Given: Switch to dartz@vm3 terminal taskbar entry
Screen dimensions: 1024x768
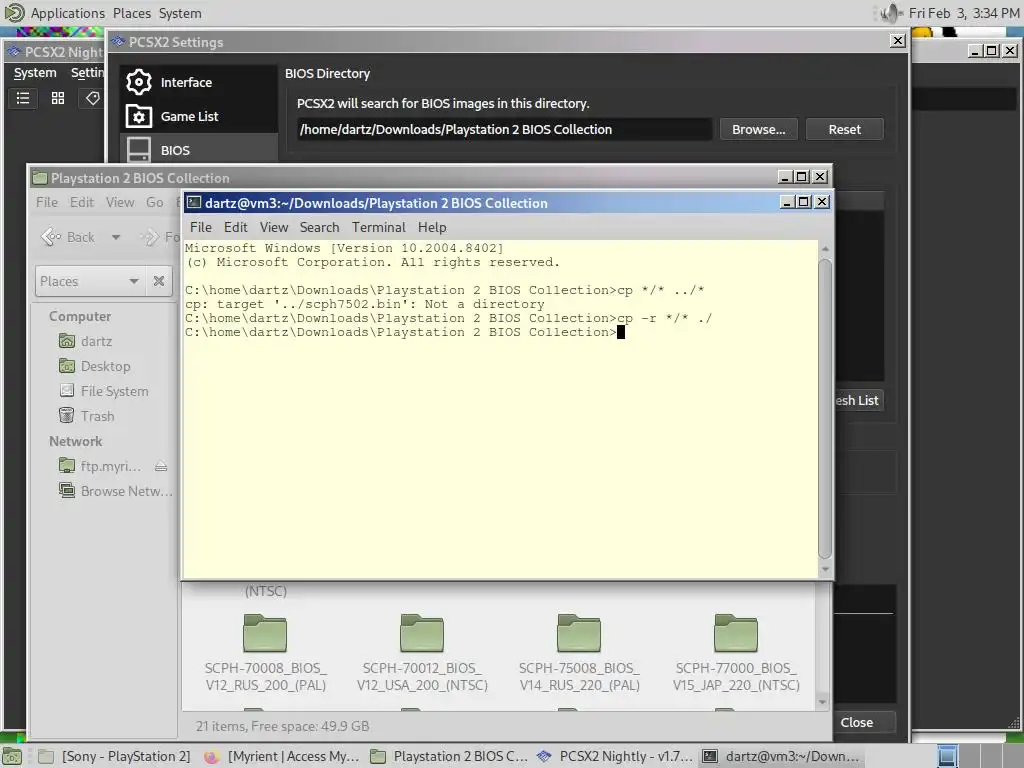Looking at the screenshot, I should click(x=781, y=756).
